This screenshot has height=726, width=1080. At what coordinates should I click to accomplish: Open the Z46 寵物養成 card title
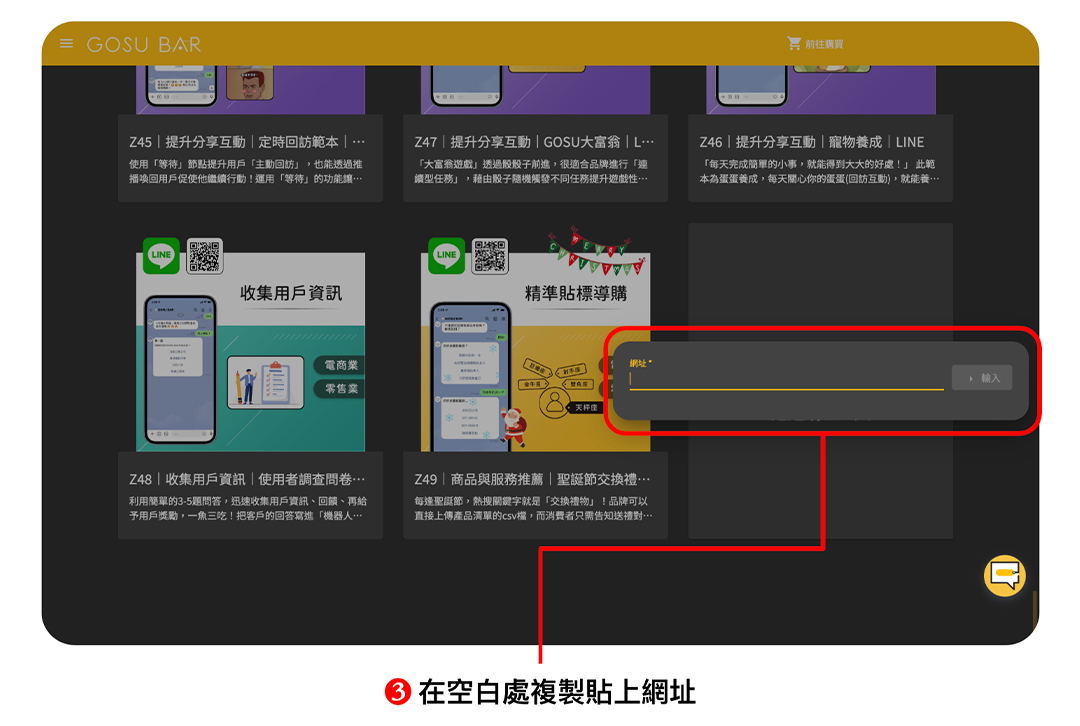(811, 142)
